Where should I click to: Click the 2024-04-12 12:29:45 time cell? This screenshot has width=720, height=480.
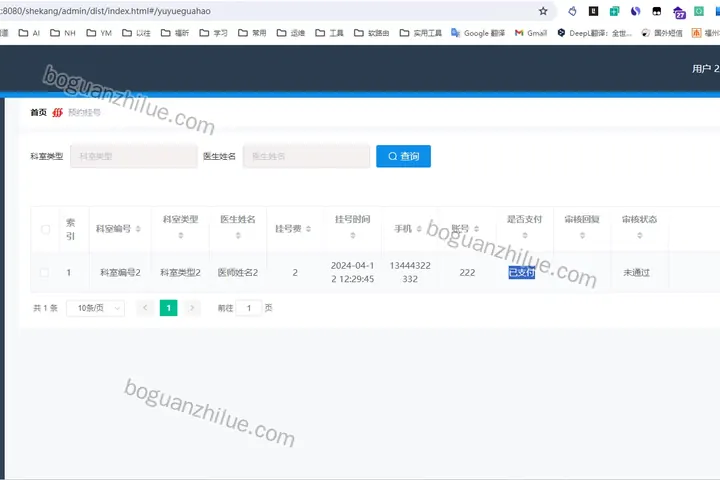tap(353, 272)
